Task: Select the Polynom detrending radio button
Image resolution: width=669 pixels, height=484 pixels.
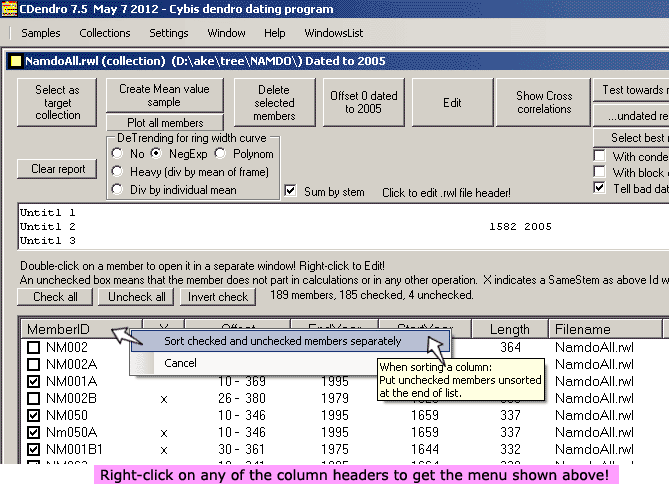Action: point(220,153)
